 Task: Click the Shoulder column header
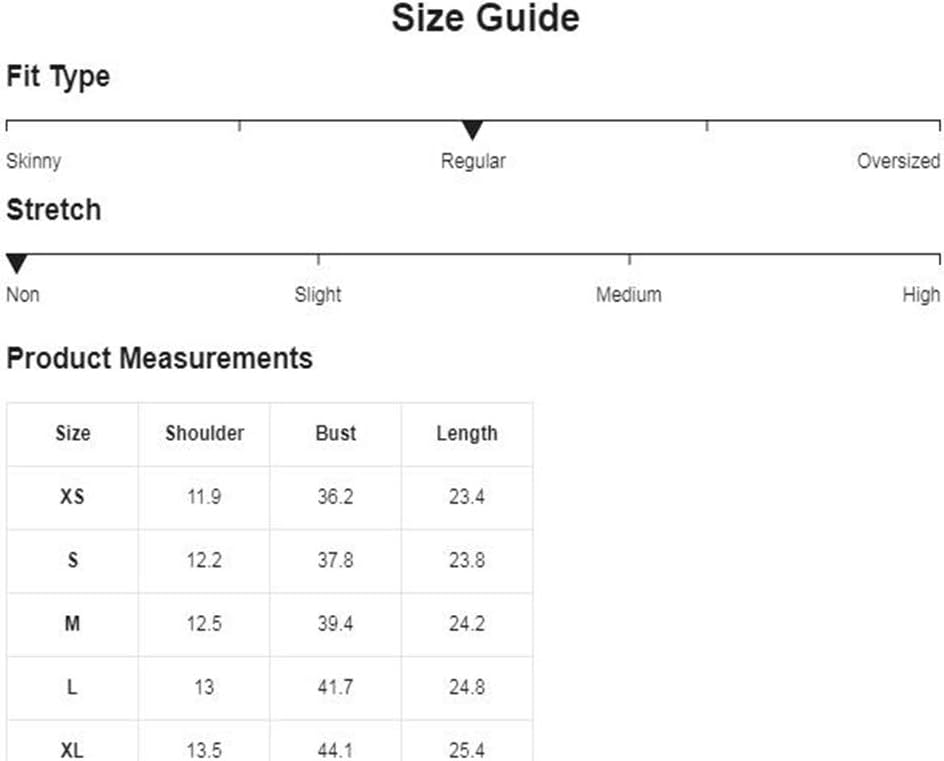(205, 433)
